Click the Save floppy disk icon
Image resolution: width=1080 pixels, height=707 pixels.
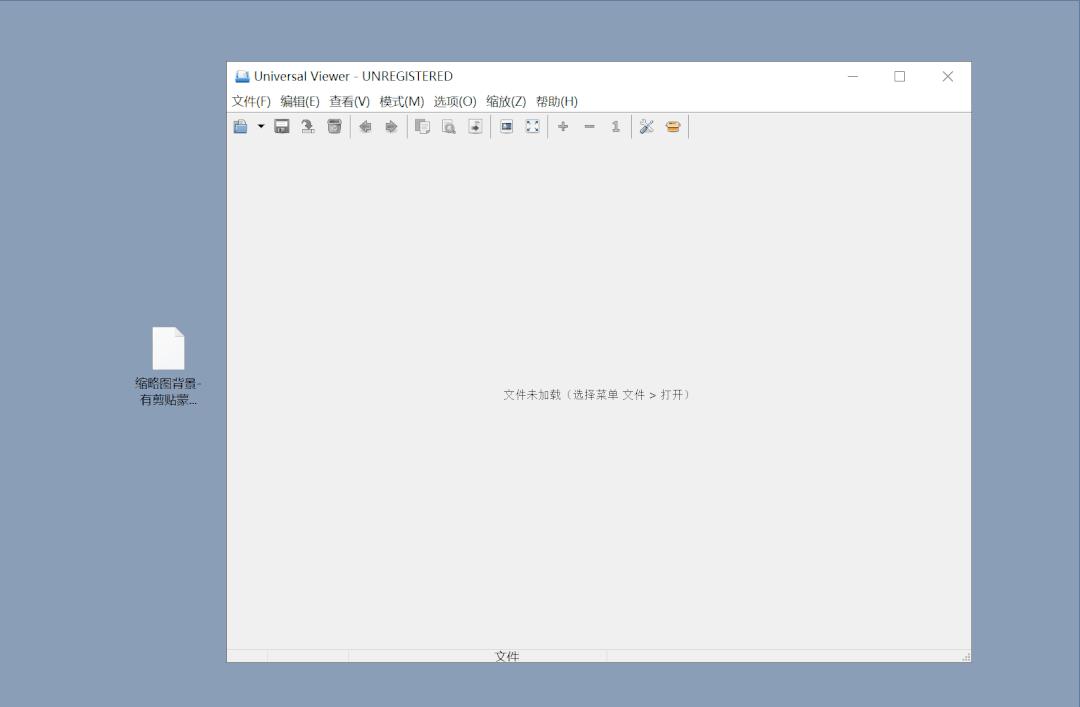(x=282, y=126)
